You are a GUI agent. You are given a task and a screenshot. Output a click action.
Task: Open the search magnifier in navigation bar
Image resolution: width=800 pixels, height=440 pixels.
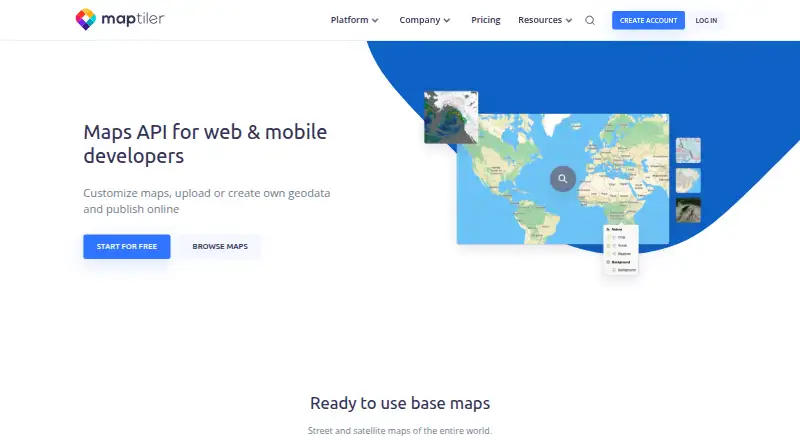pyautogui.click(x=590, y=20)
